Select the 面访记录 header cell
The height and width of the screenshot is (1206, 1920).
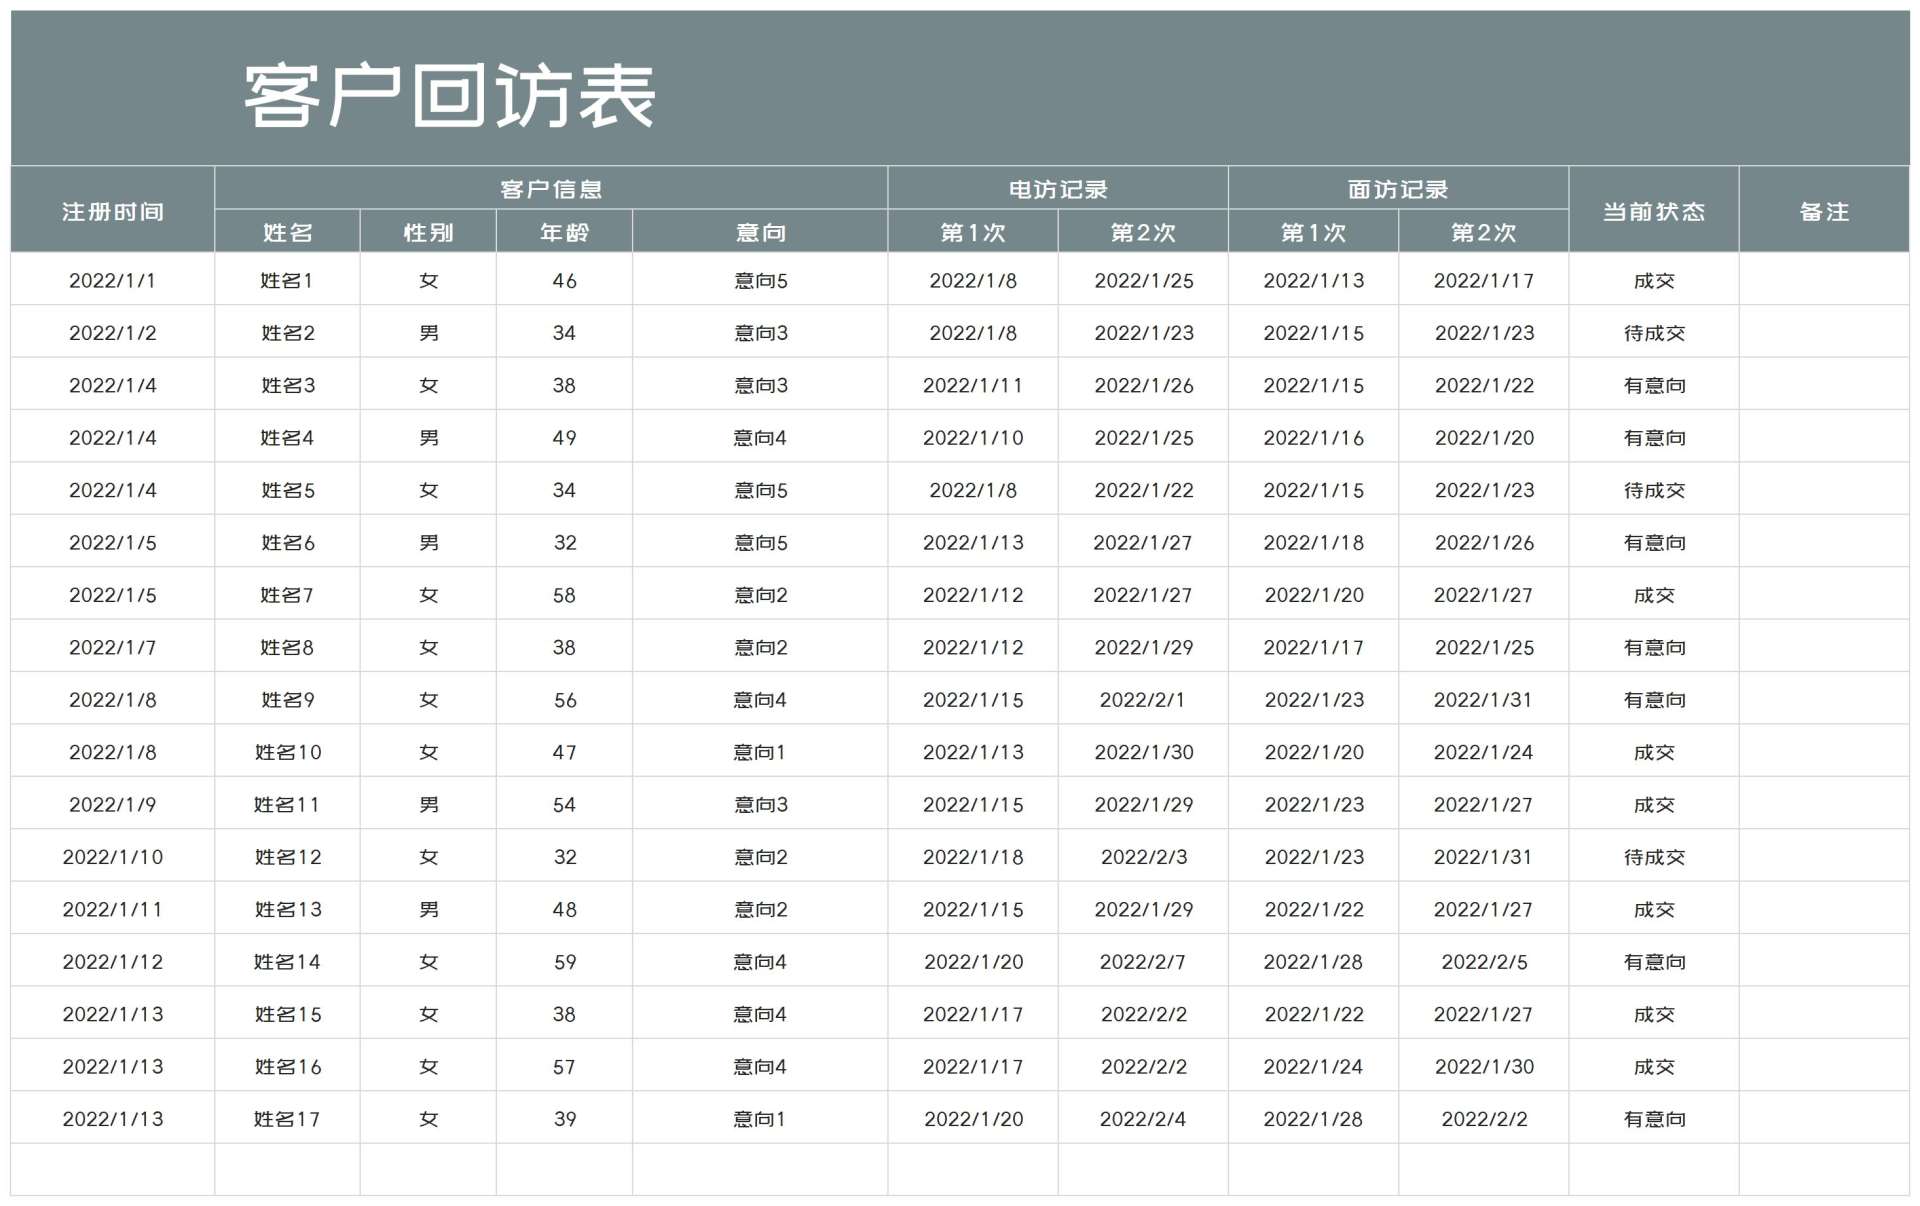pos(1398,189)
